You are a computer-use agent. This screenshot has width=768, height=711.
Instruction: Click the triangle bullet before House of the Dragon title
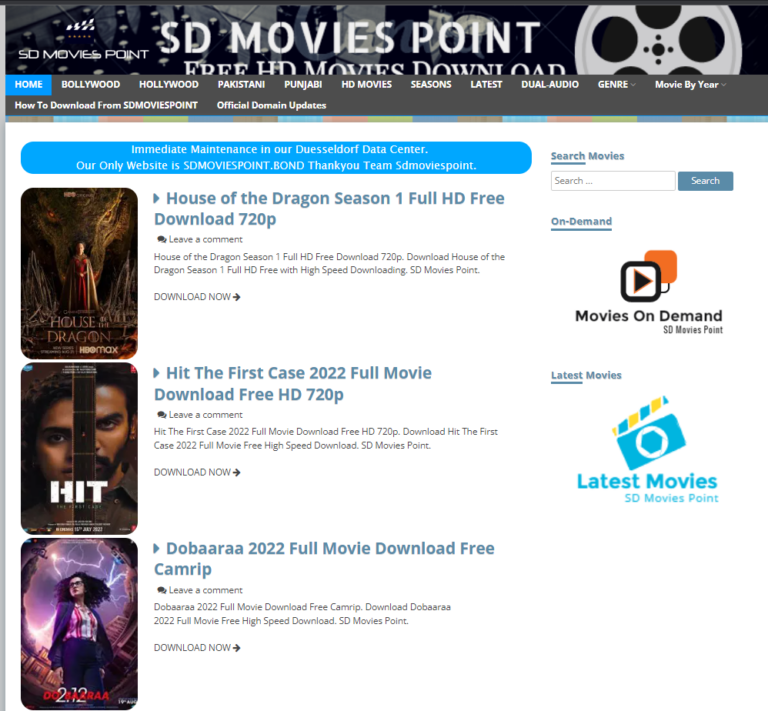pos(157,198)
